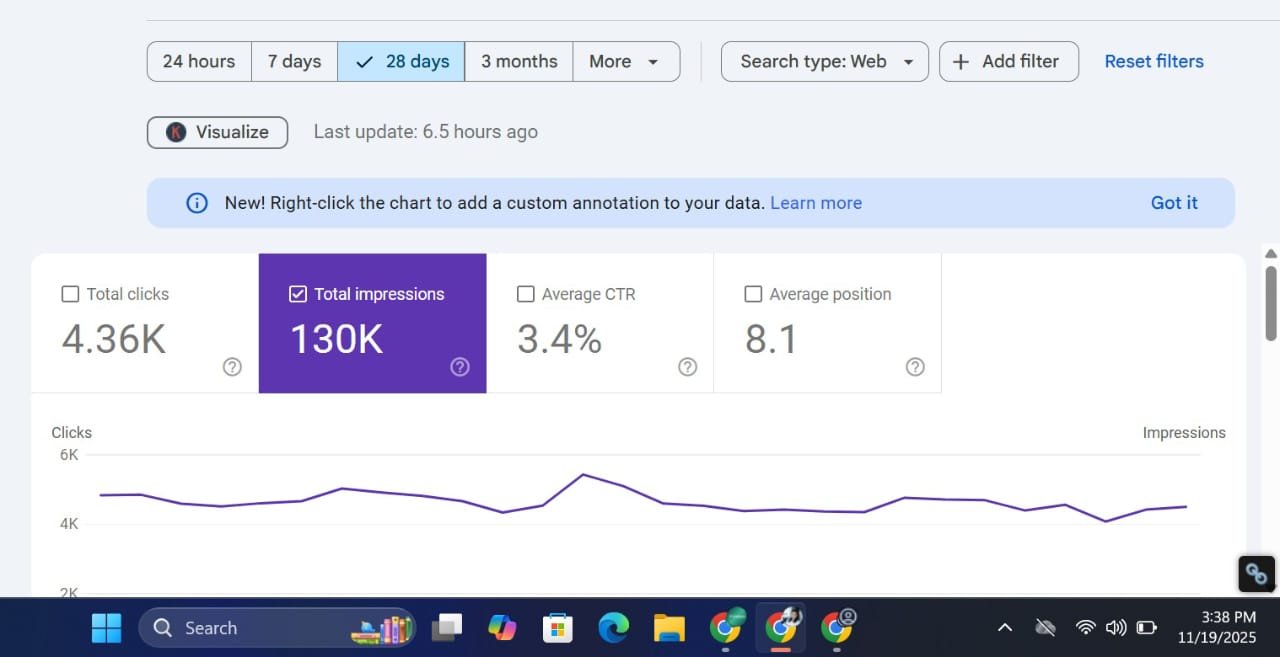Click the help icon on Average position card
This screenshot has height=657, width=1280.
[914, 367]
